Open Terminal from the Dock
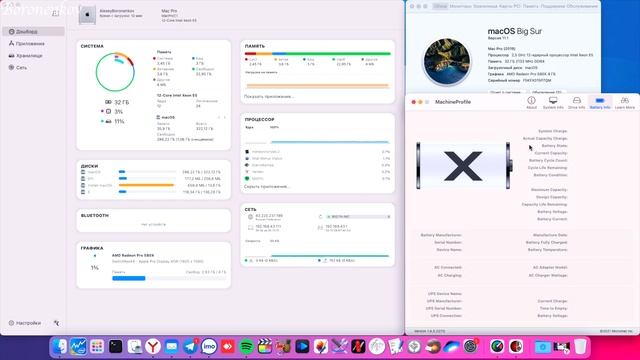Screen dimensions: 640x360 [116, 347]
